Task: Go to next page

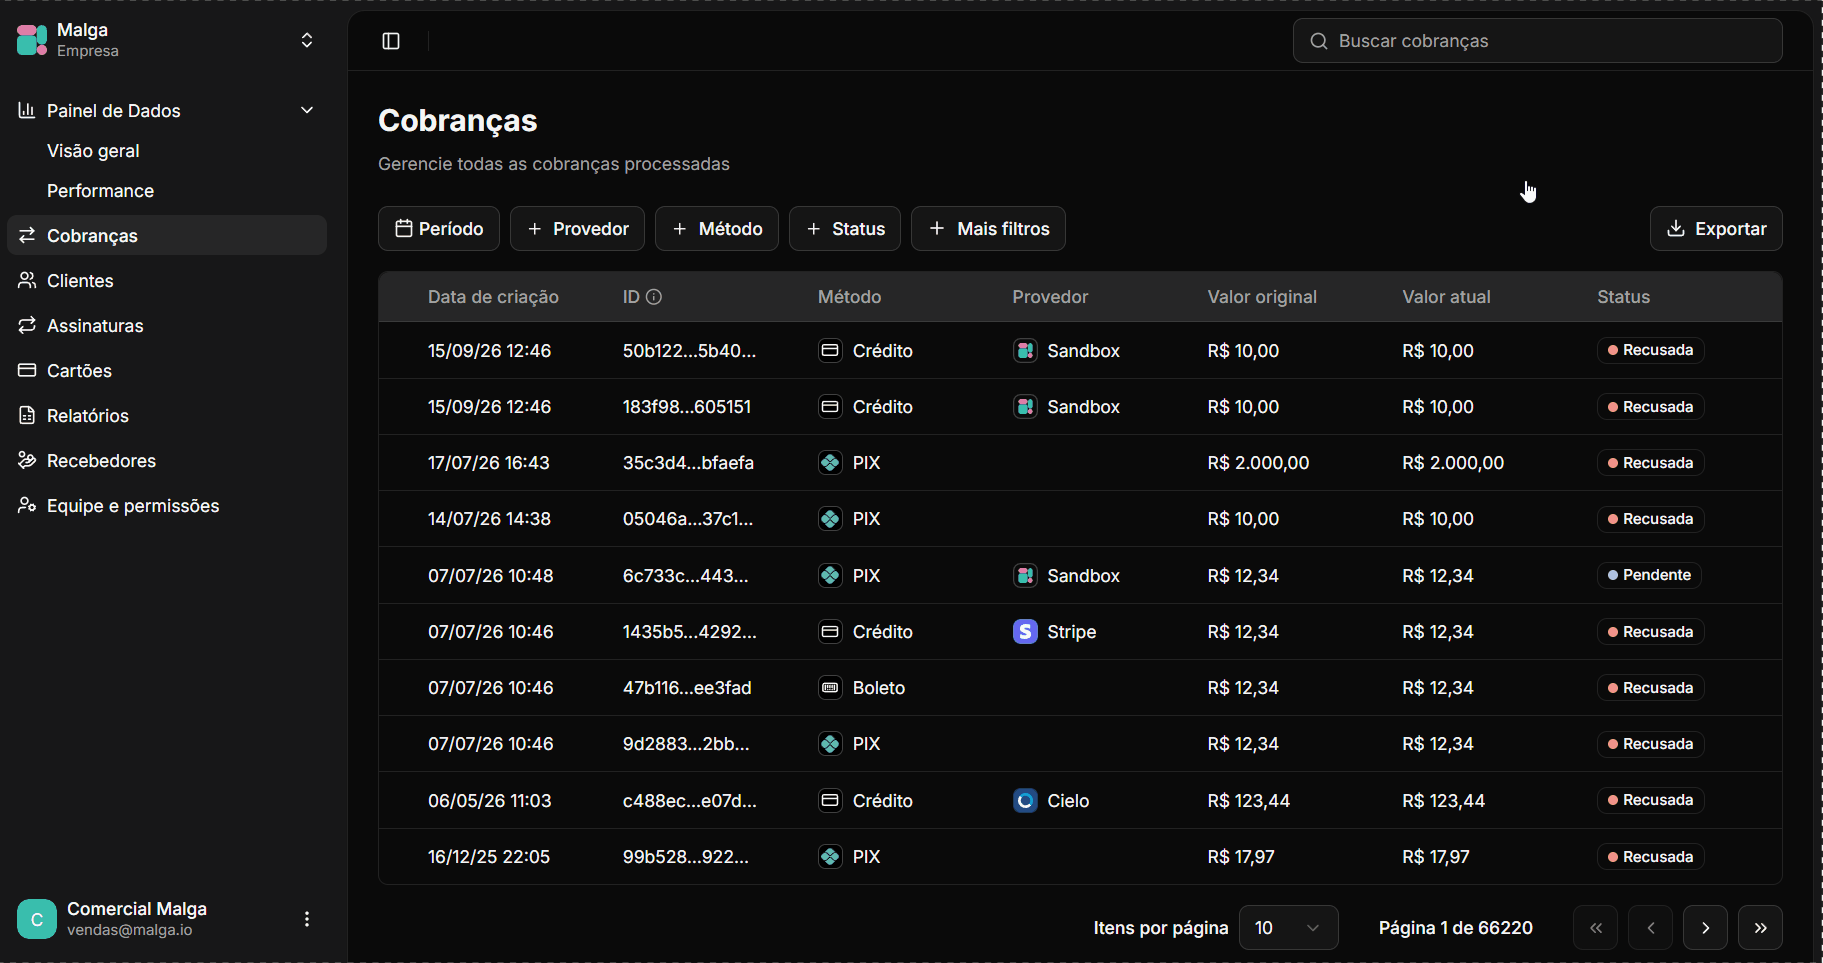Action: click(1706, 928)
